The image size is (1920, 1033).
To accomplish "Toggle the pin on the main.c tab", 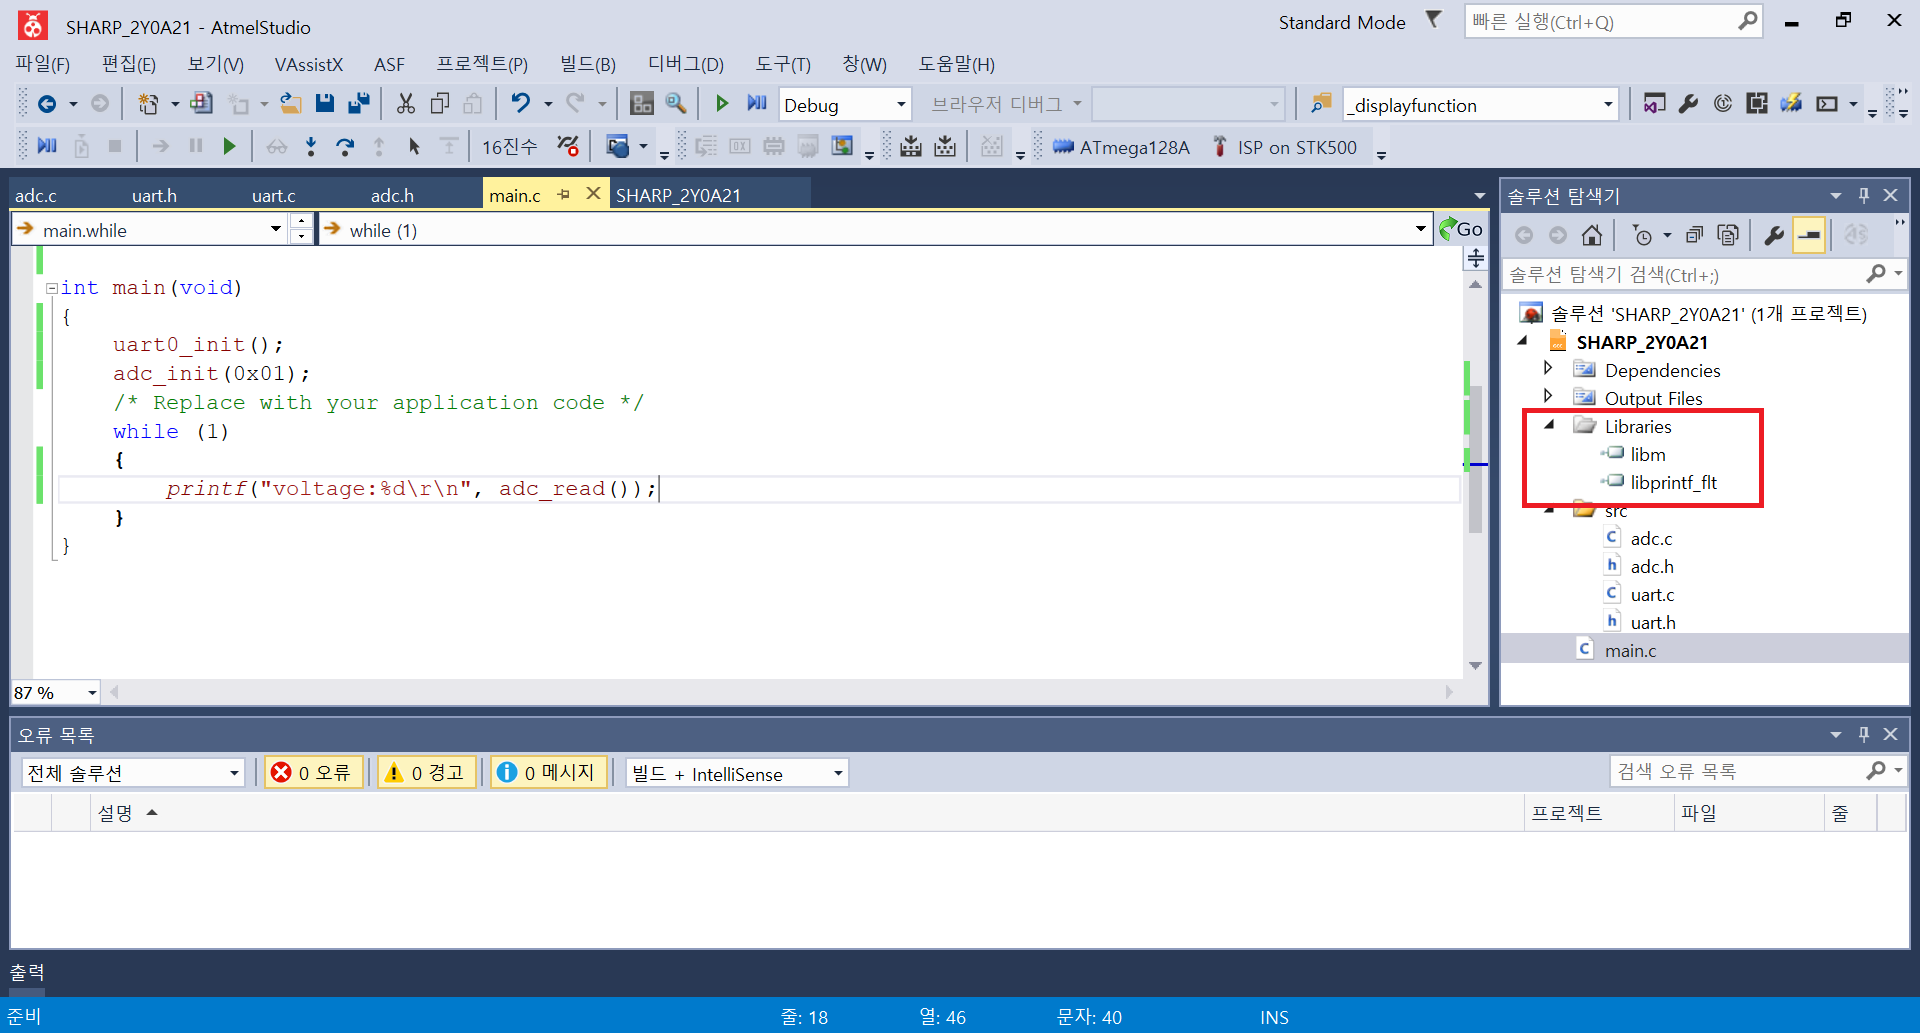I will (564, 194).
